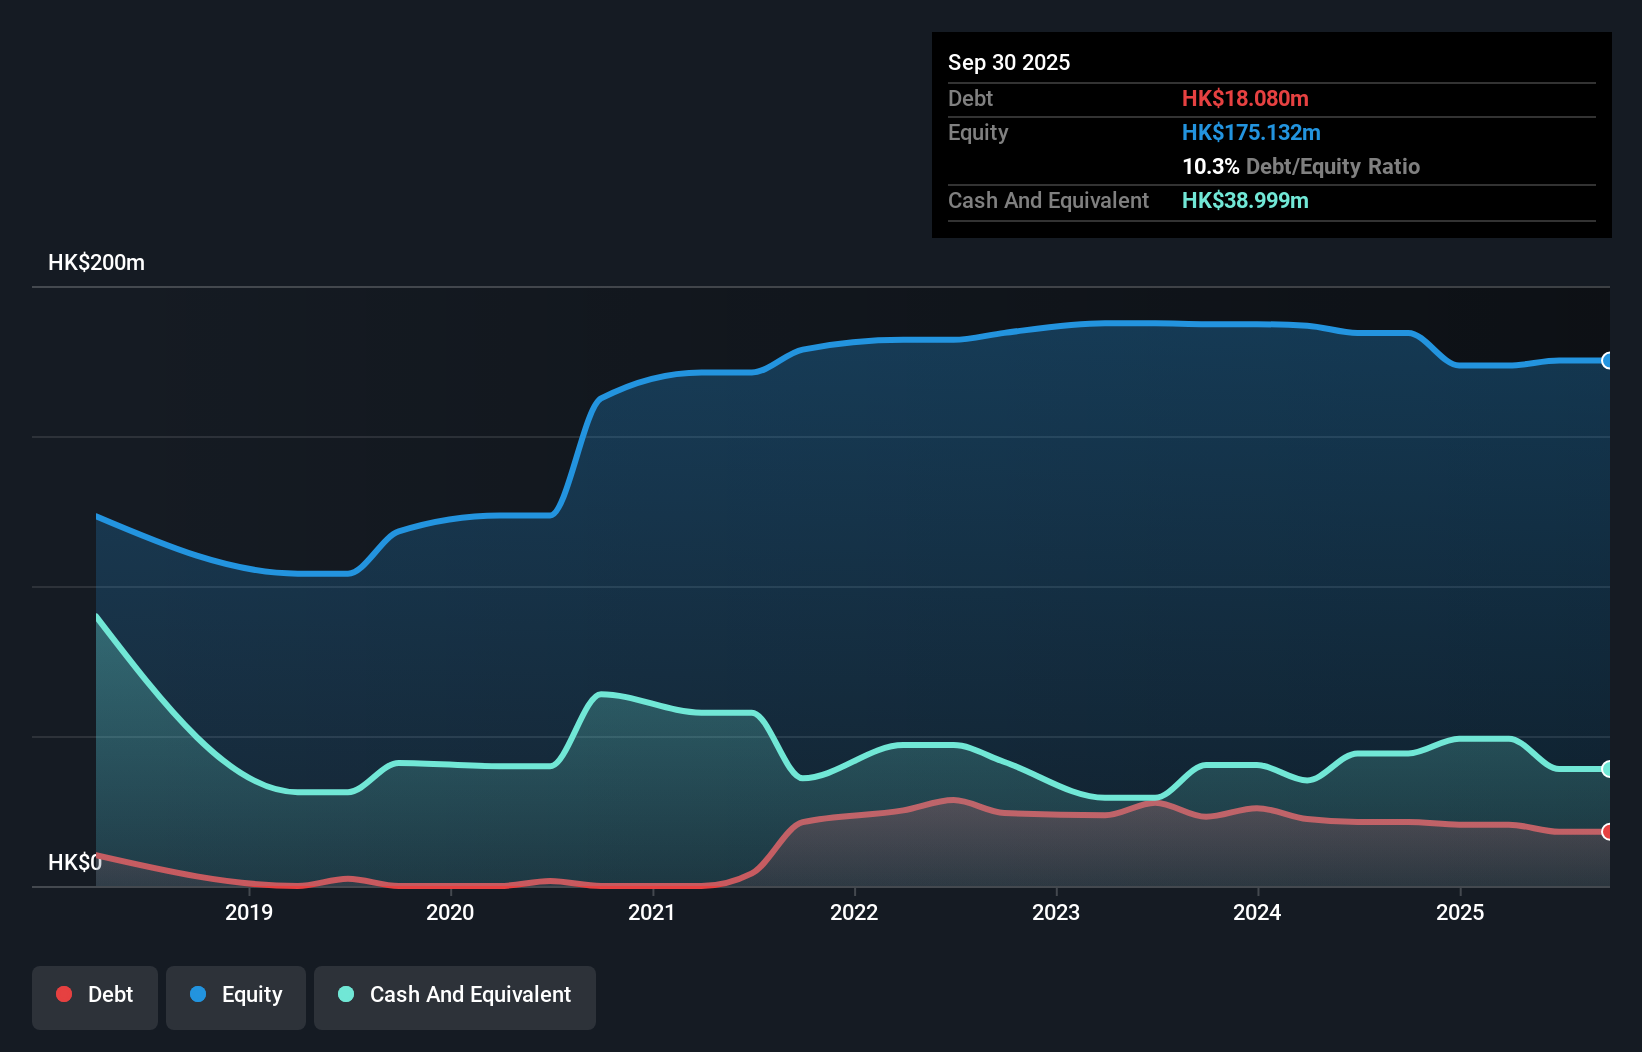The height and width of the screenshot is (1052, 1642).
Task: Toggle the Equity series in the legend
Action: (236, 997)
